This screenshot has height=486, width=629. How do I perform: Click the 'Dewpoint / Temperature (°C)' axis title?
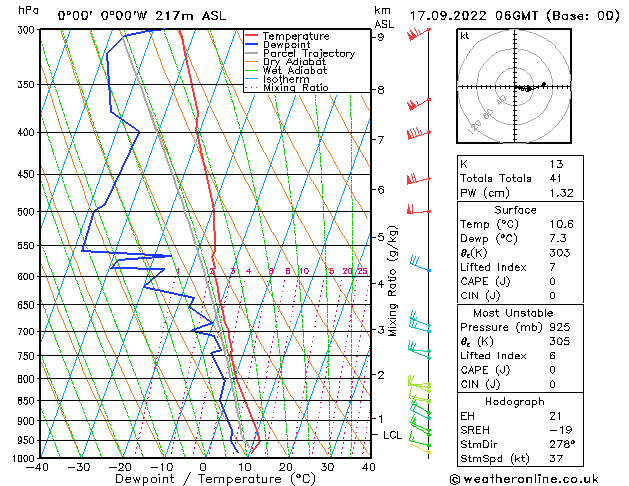tap(215, 479)
